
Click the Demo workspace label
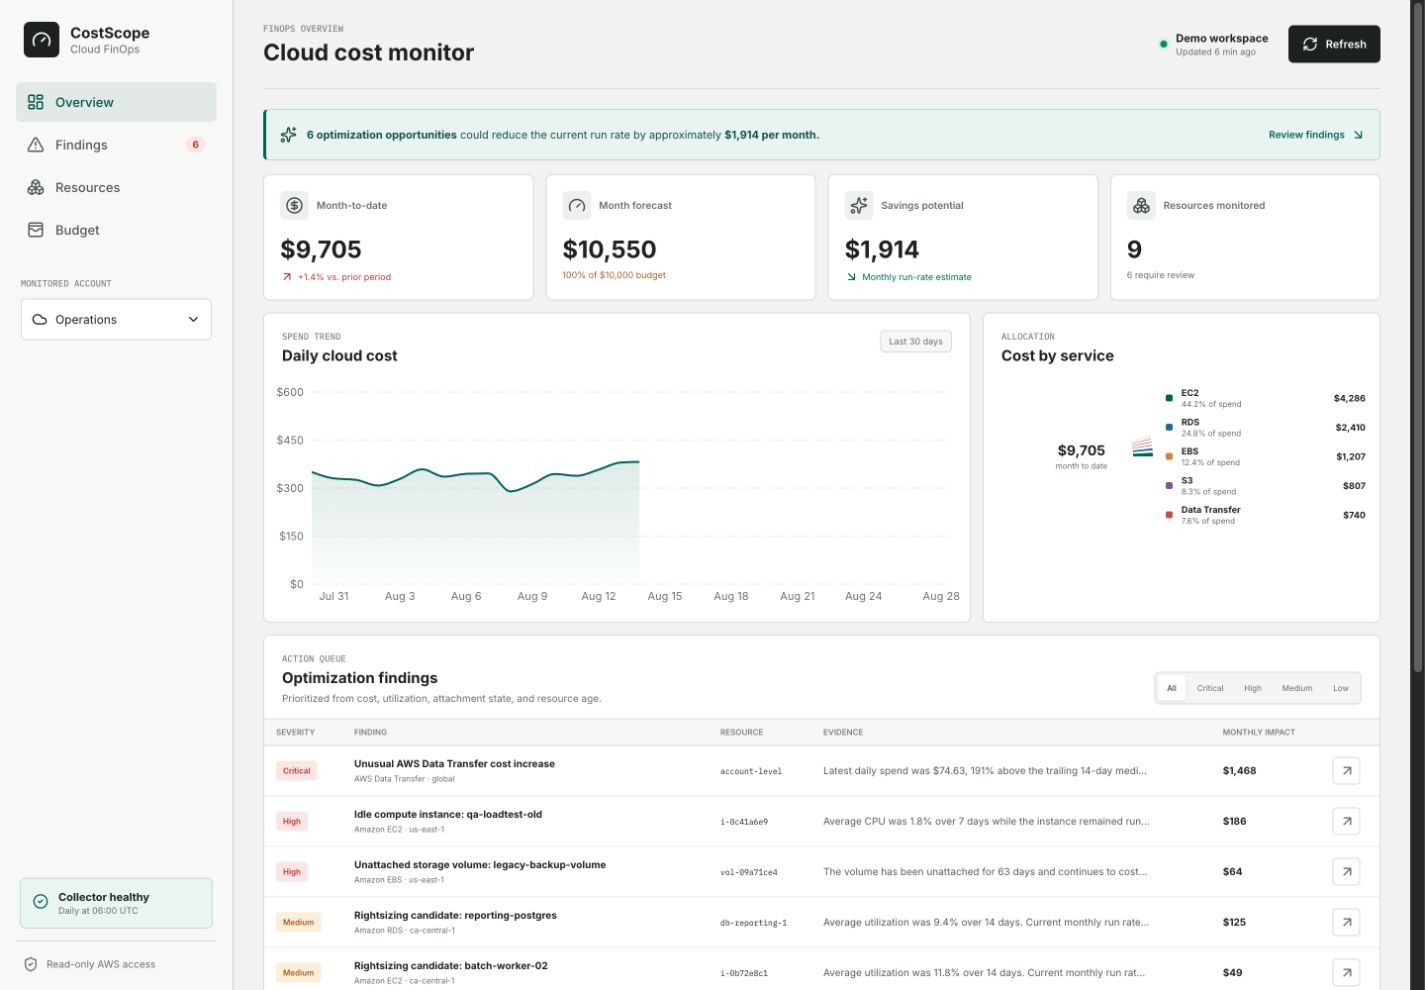tap(1221, 38)
